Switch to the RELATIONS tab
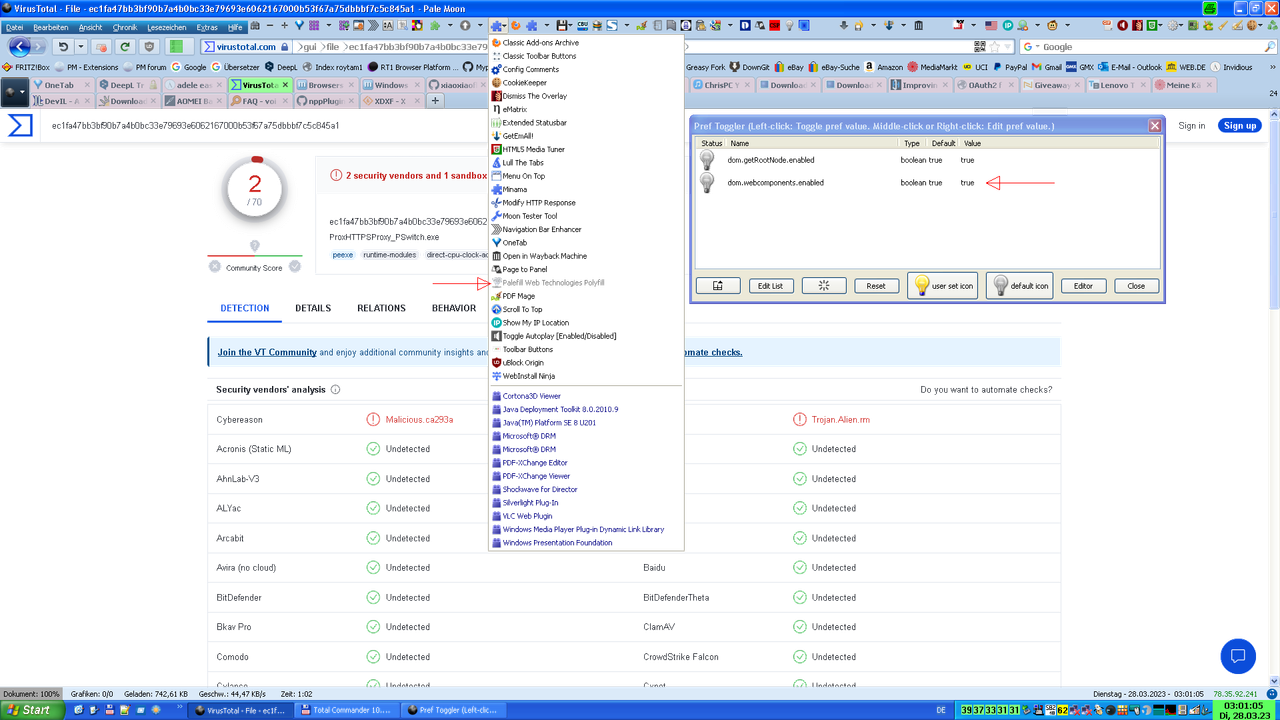This screenshot has width=1280, height=720. [x=381, y=308]
